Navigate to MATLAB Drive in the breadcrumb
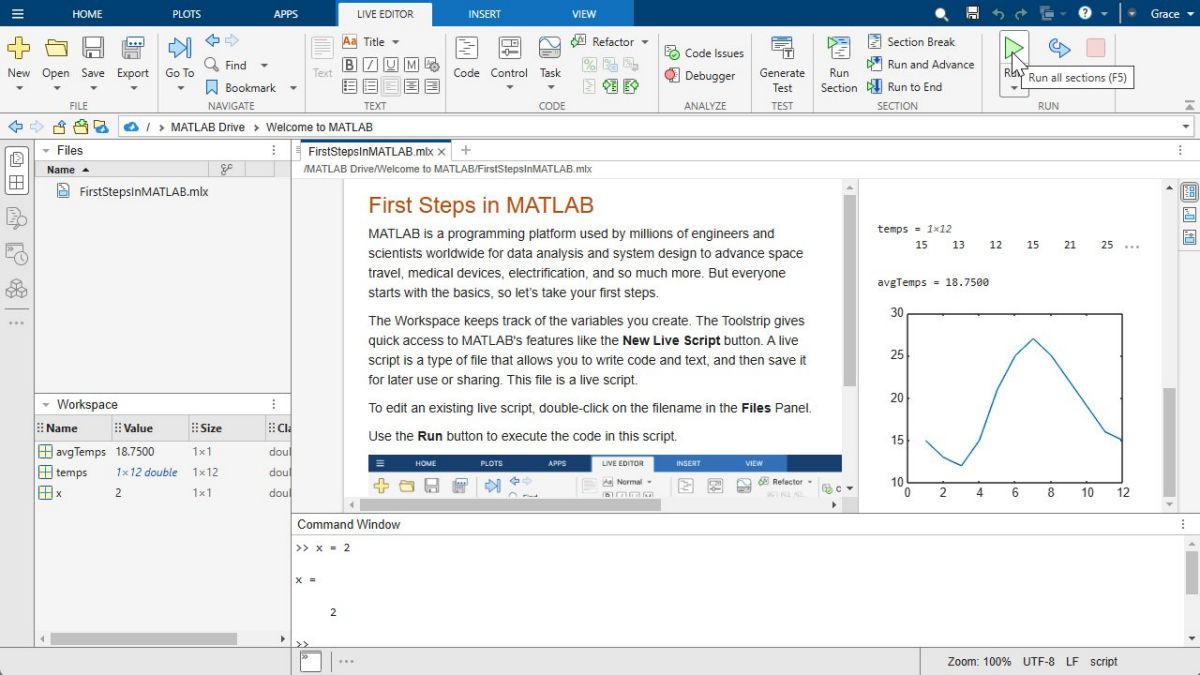The width and height of the screenshot is (1200, 675). pos(207,127)
